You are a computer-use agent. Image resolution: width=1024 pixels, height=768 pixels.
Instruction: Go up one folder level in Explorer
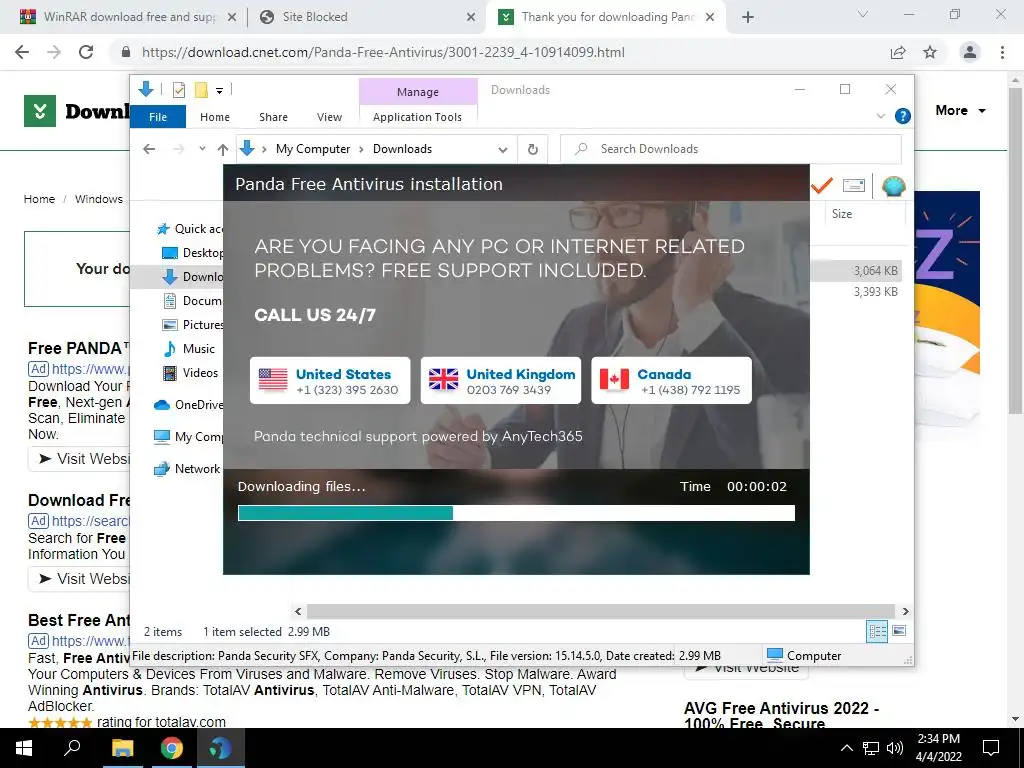point(223,150)
